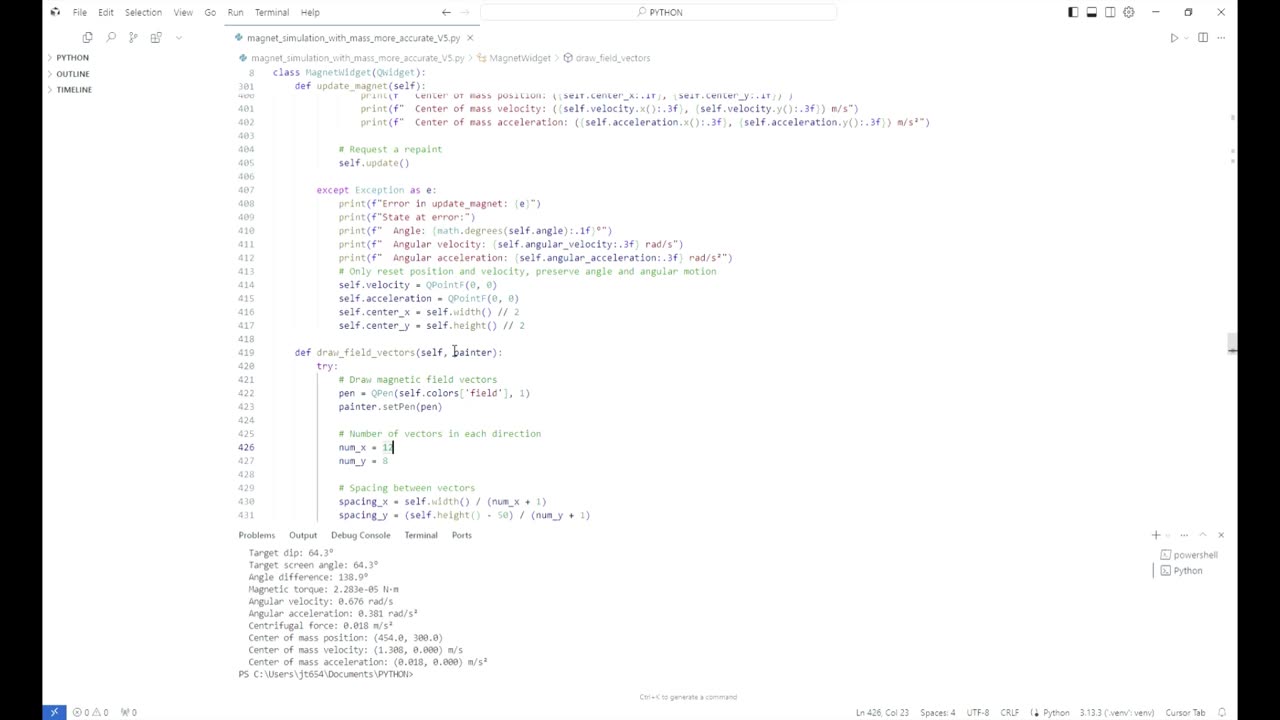
Task: Open the Explorer view icon
Action: (x=87, y=38)
